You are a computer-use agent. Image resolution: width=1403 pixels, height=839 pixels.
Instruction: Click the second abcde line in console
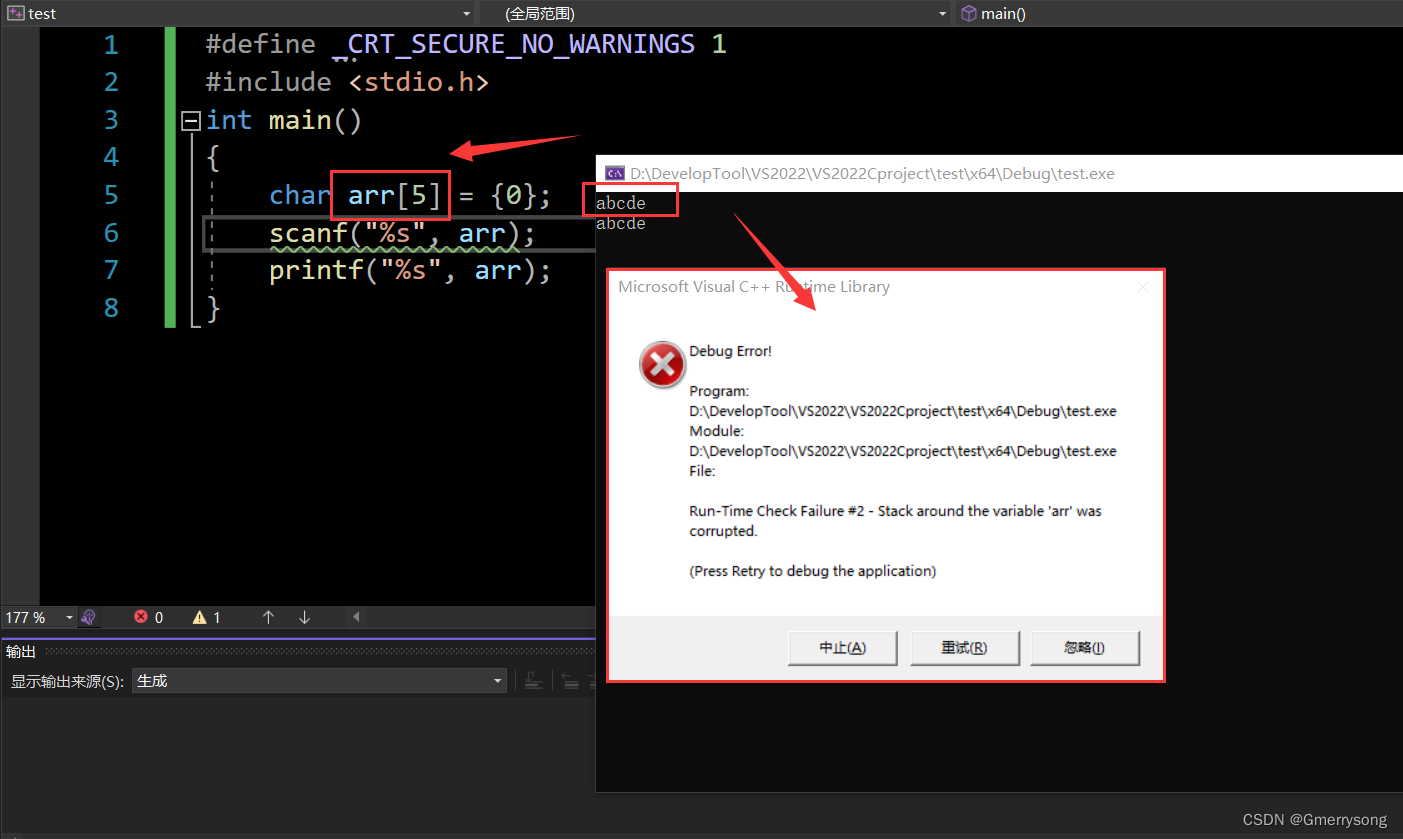coord(621,223)
